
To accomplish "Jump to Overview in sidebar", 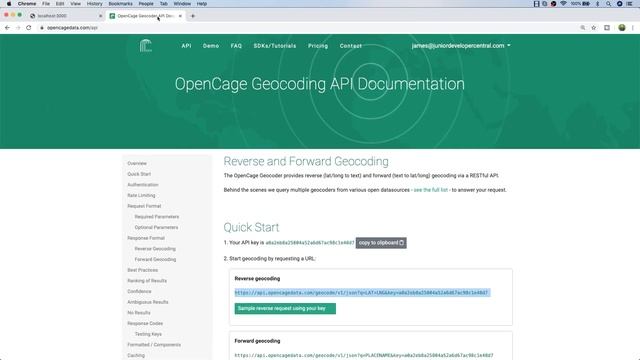I will [x=137, y=163].
